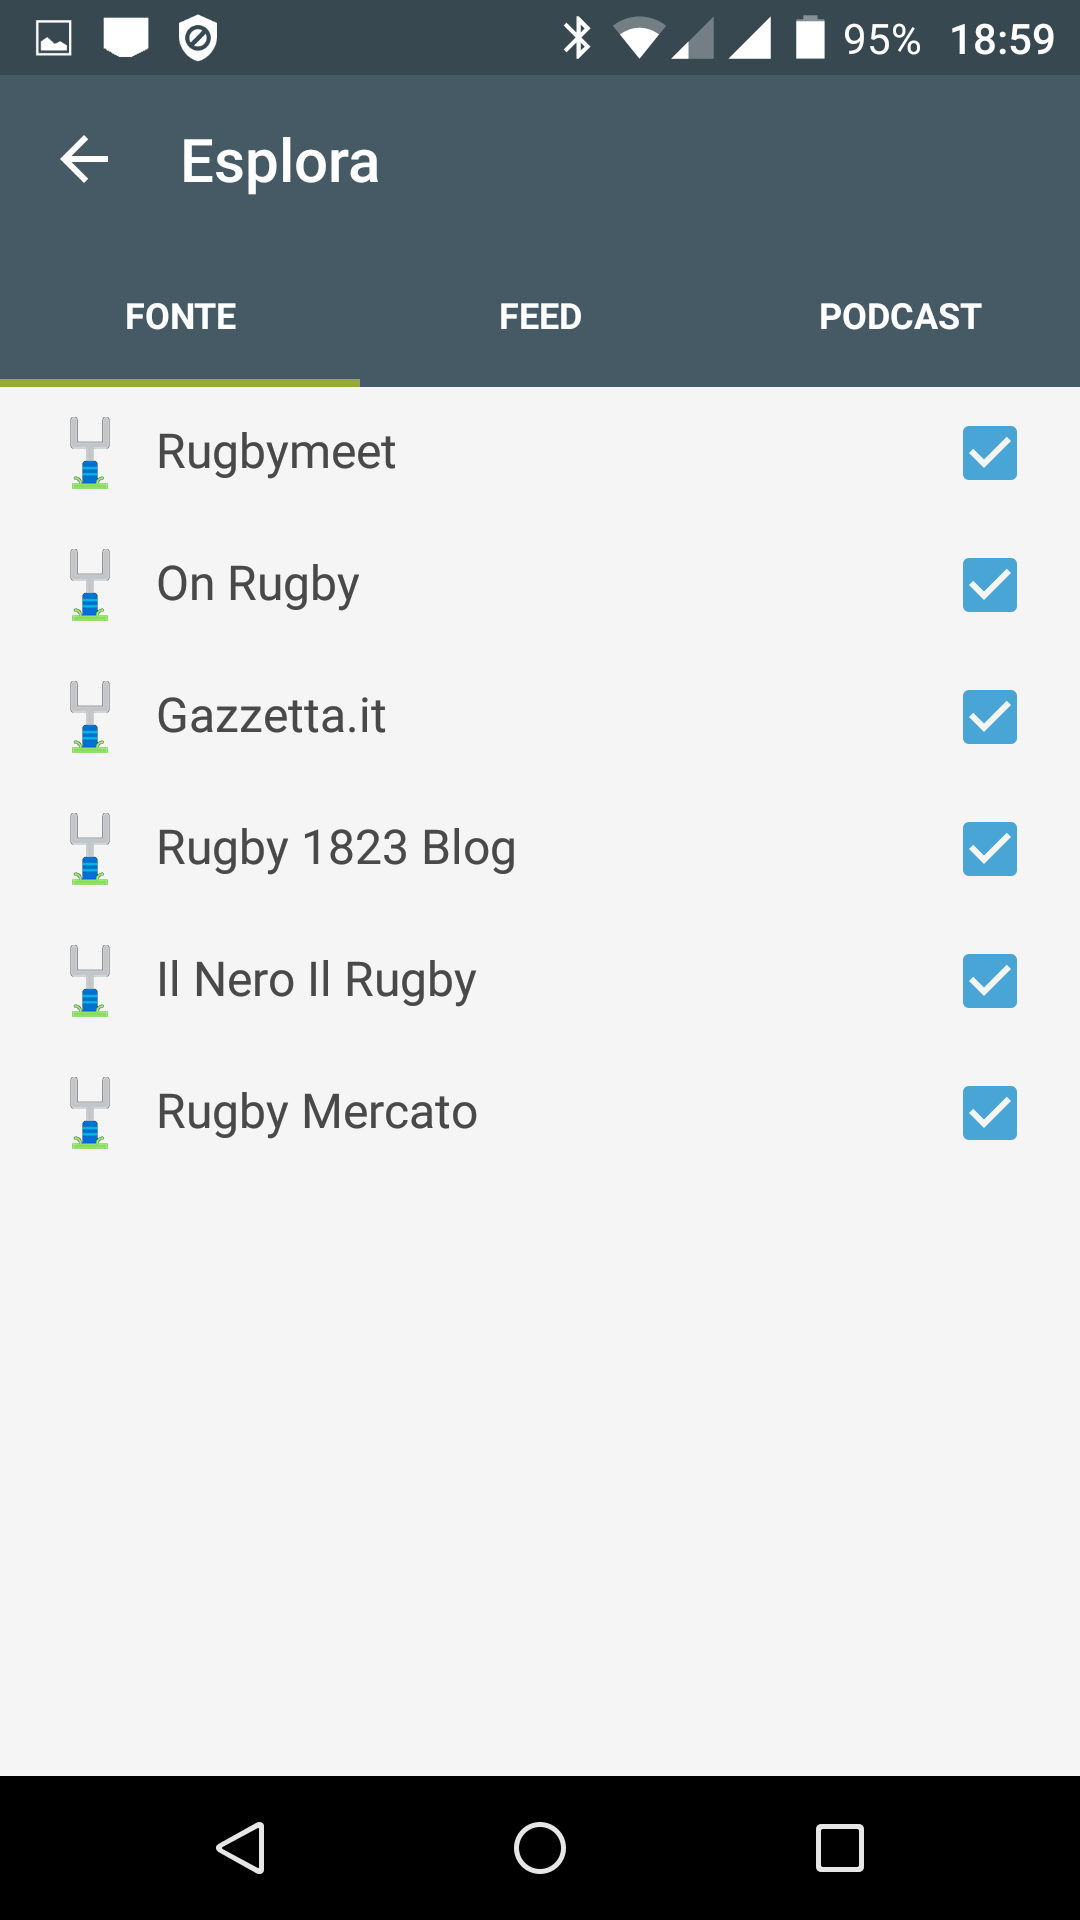Uncheck the Rugbymeet source checkbox
This screenshot has height=1920, width=1080.
pos(989,453)
